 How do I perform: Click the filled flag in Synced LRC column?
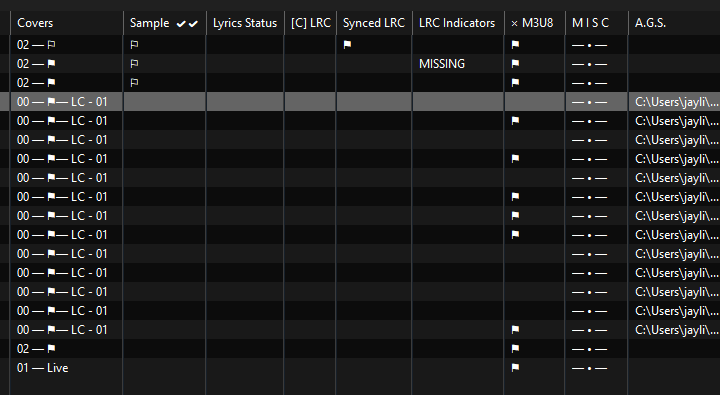point(347,45)
